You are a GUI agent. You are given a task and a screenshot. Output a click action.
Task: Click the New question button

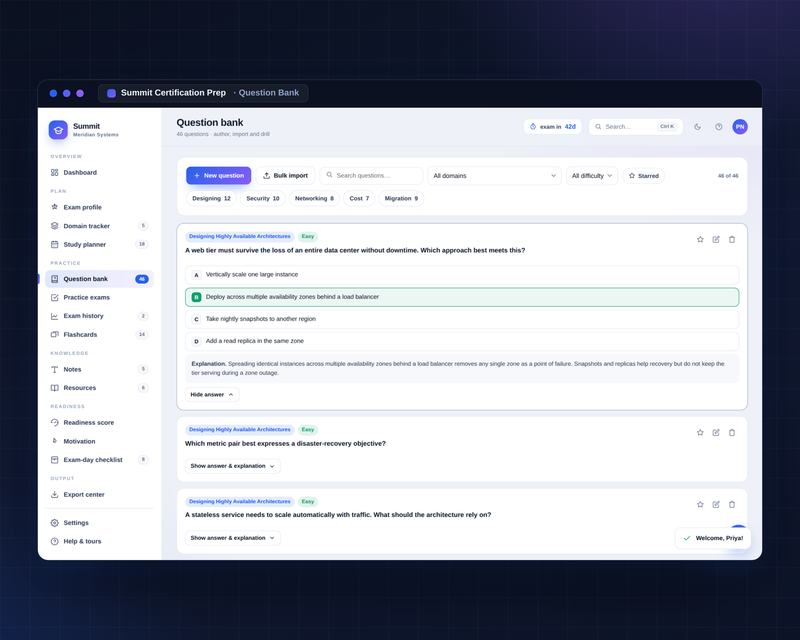(218, 176)
